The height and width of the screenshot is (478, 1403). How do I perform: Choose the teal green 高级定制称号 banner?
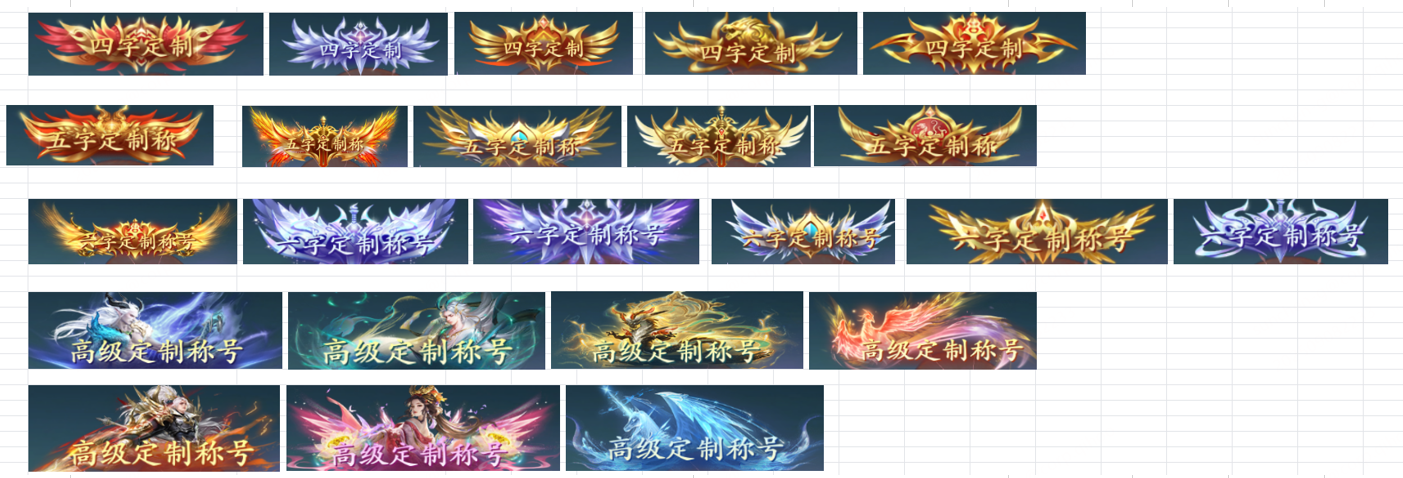pos(416,330)
